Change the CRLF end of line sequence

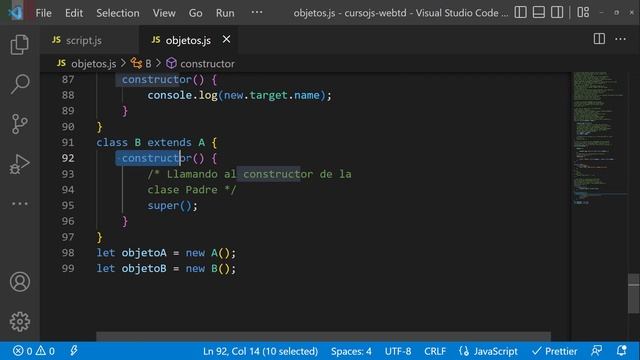(435, 351)
